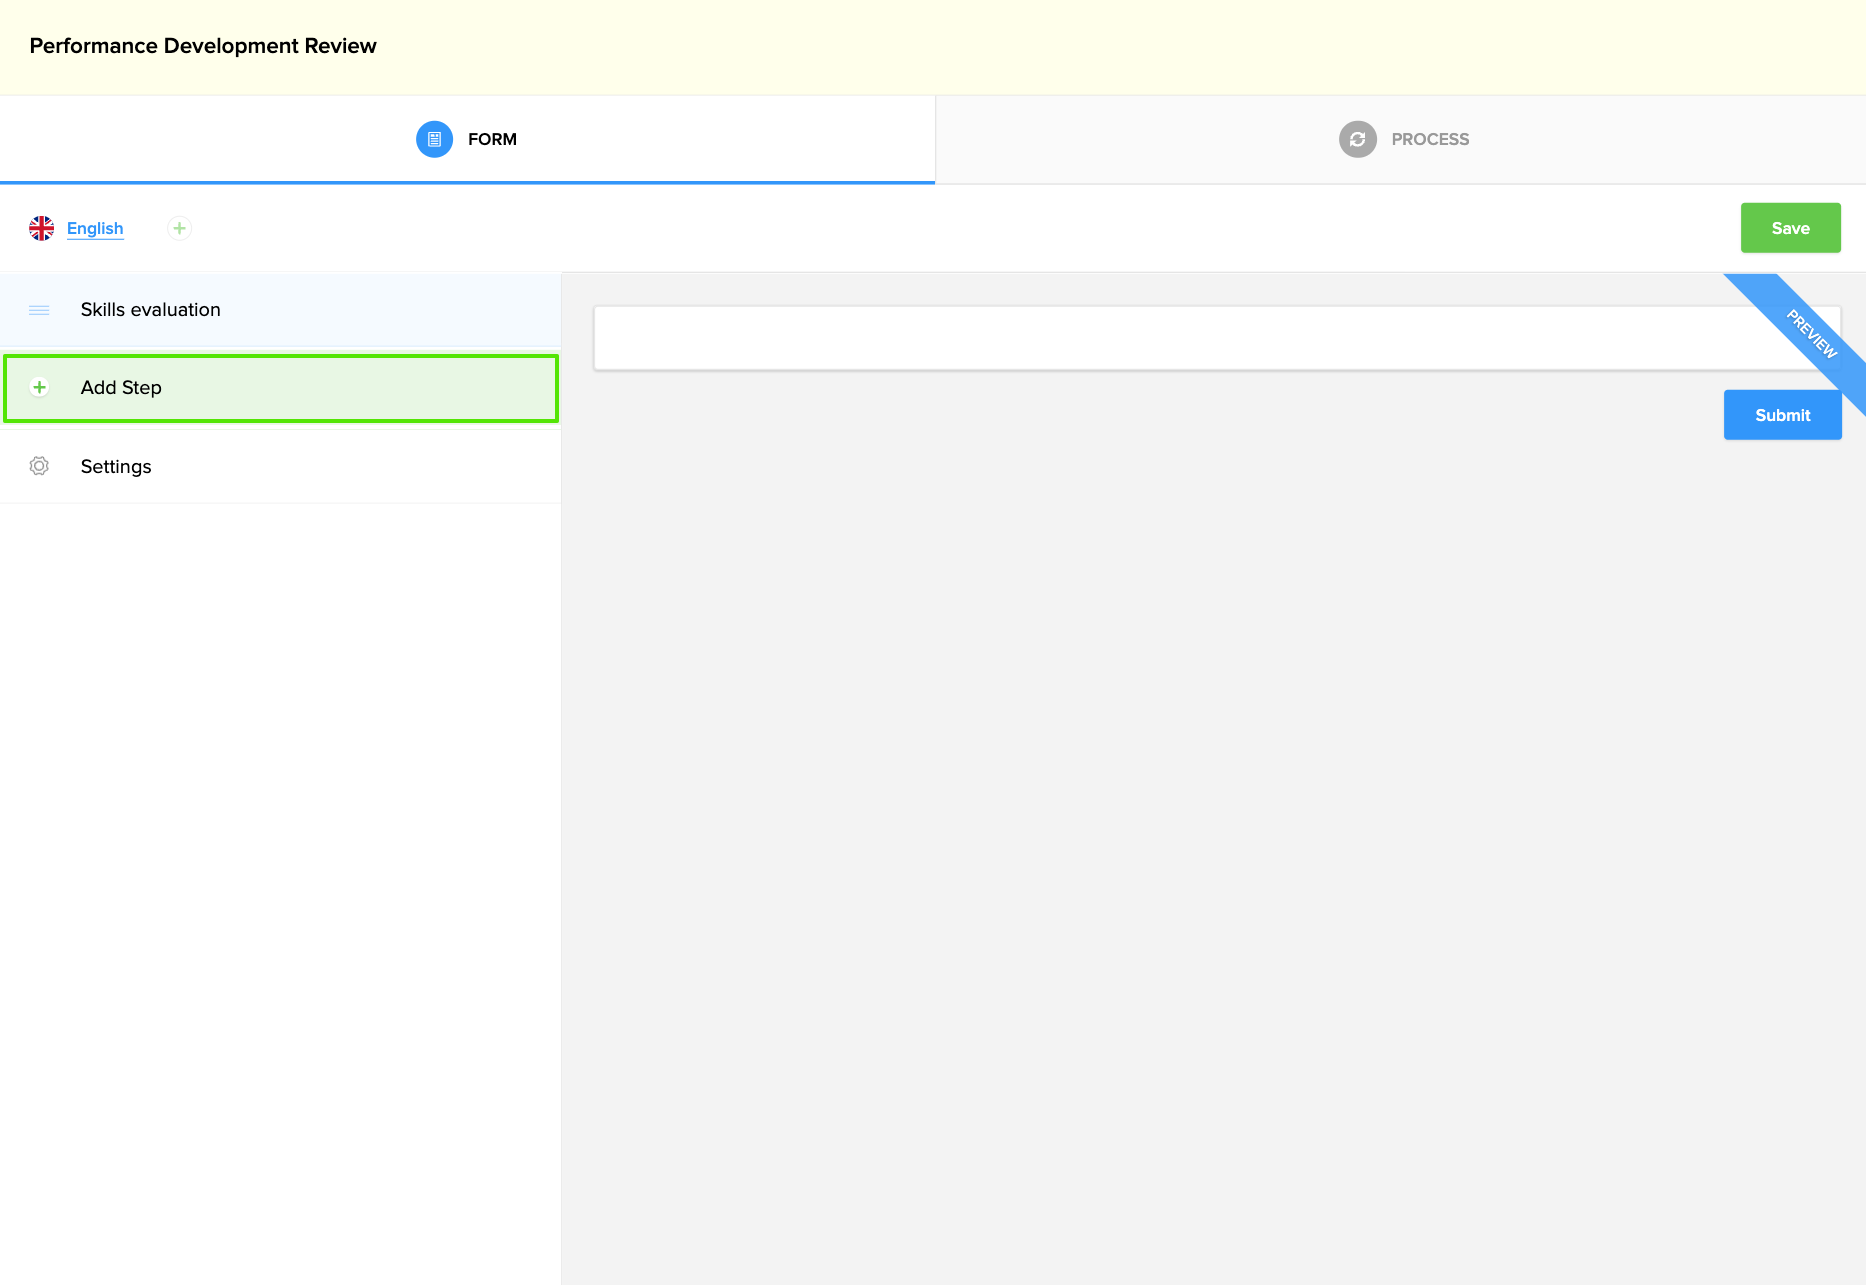Select the FORM tab label
This screenshot has width=1866, height=1285.
pyautogui.click(x=492, y=139)
